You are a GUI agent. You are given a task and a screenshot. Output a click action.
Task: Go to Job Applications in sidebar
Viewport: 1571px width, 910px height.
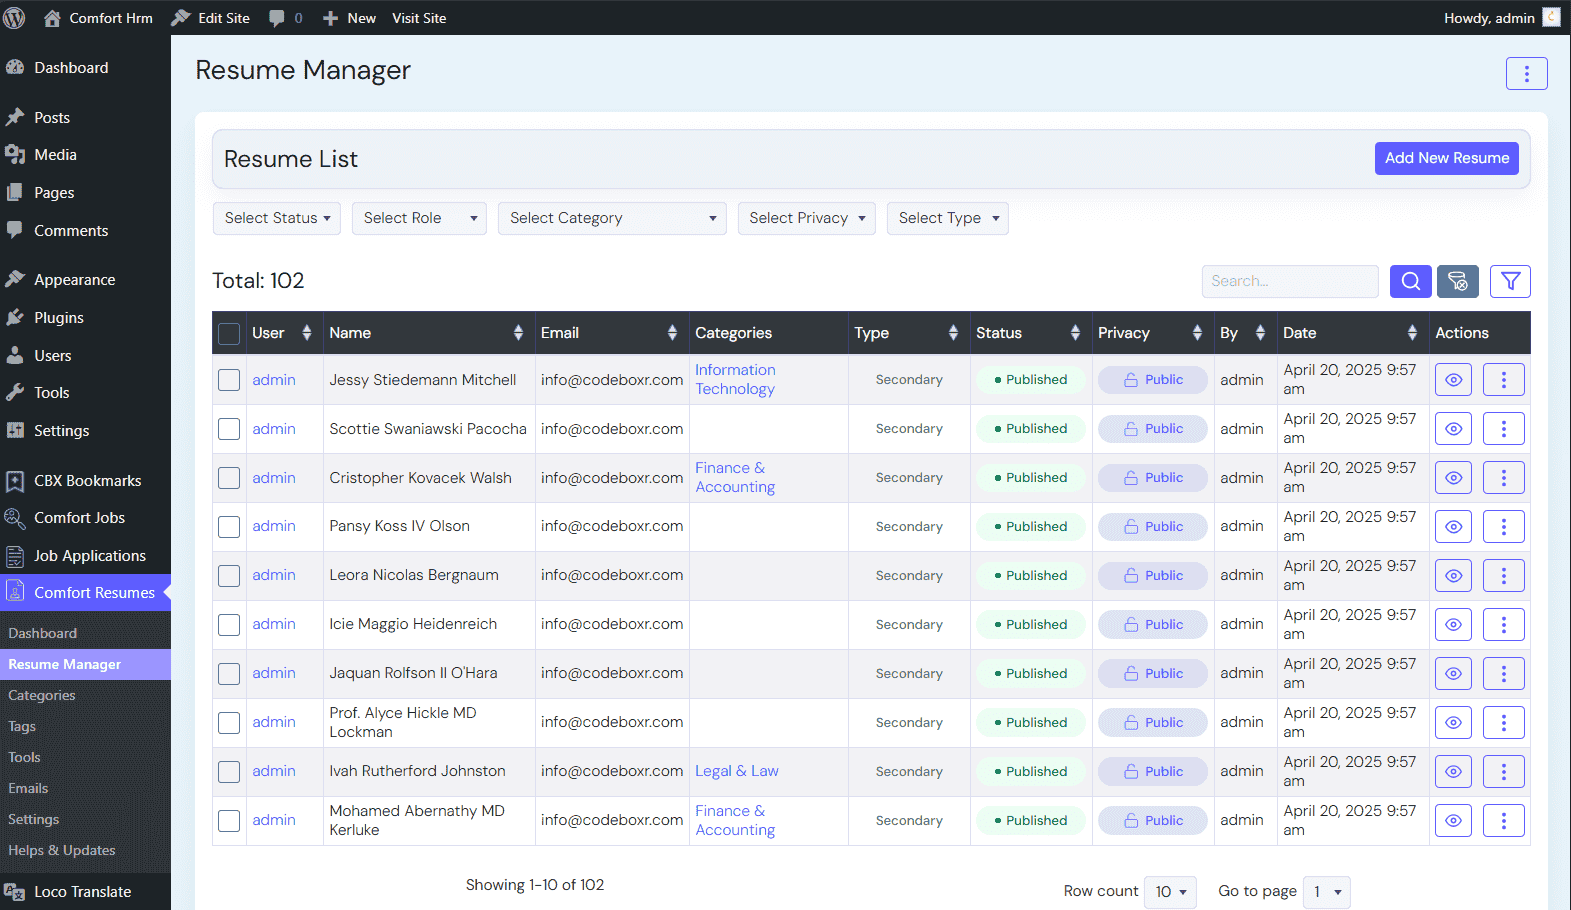pos(90,556)
